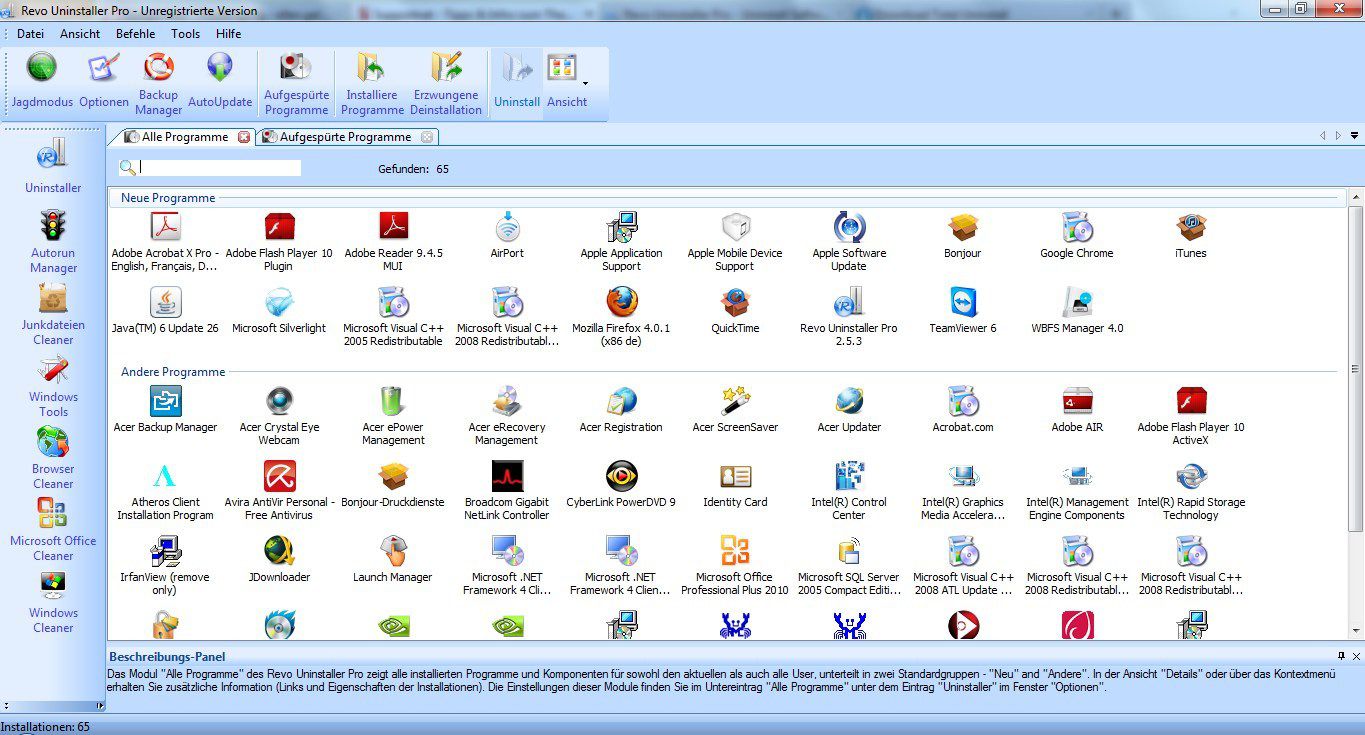Open Optionen from the toolbar

(103, 80)
